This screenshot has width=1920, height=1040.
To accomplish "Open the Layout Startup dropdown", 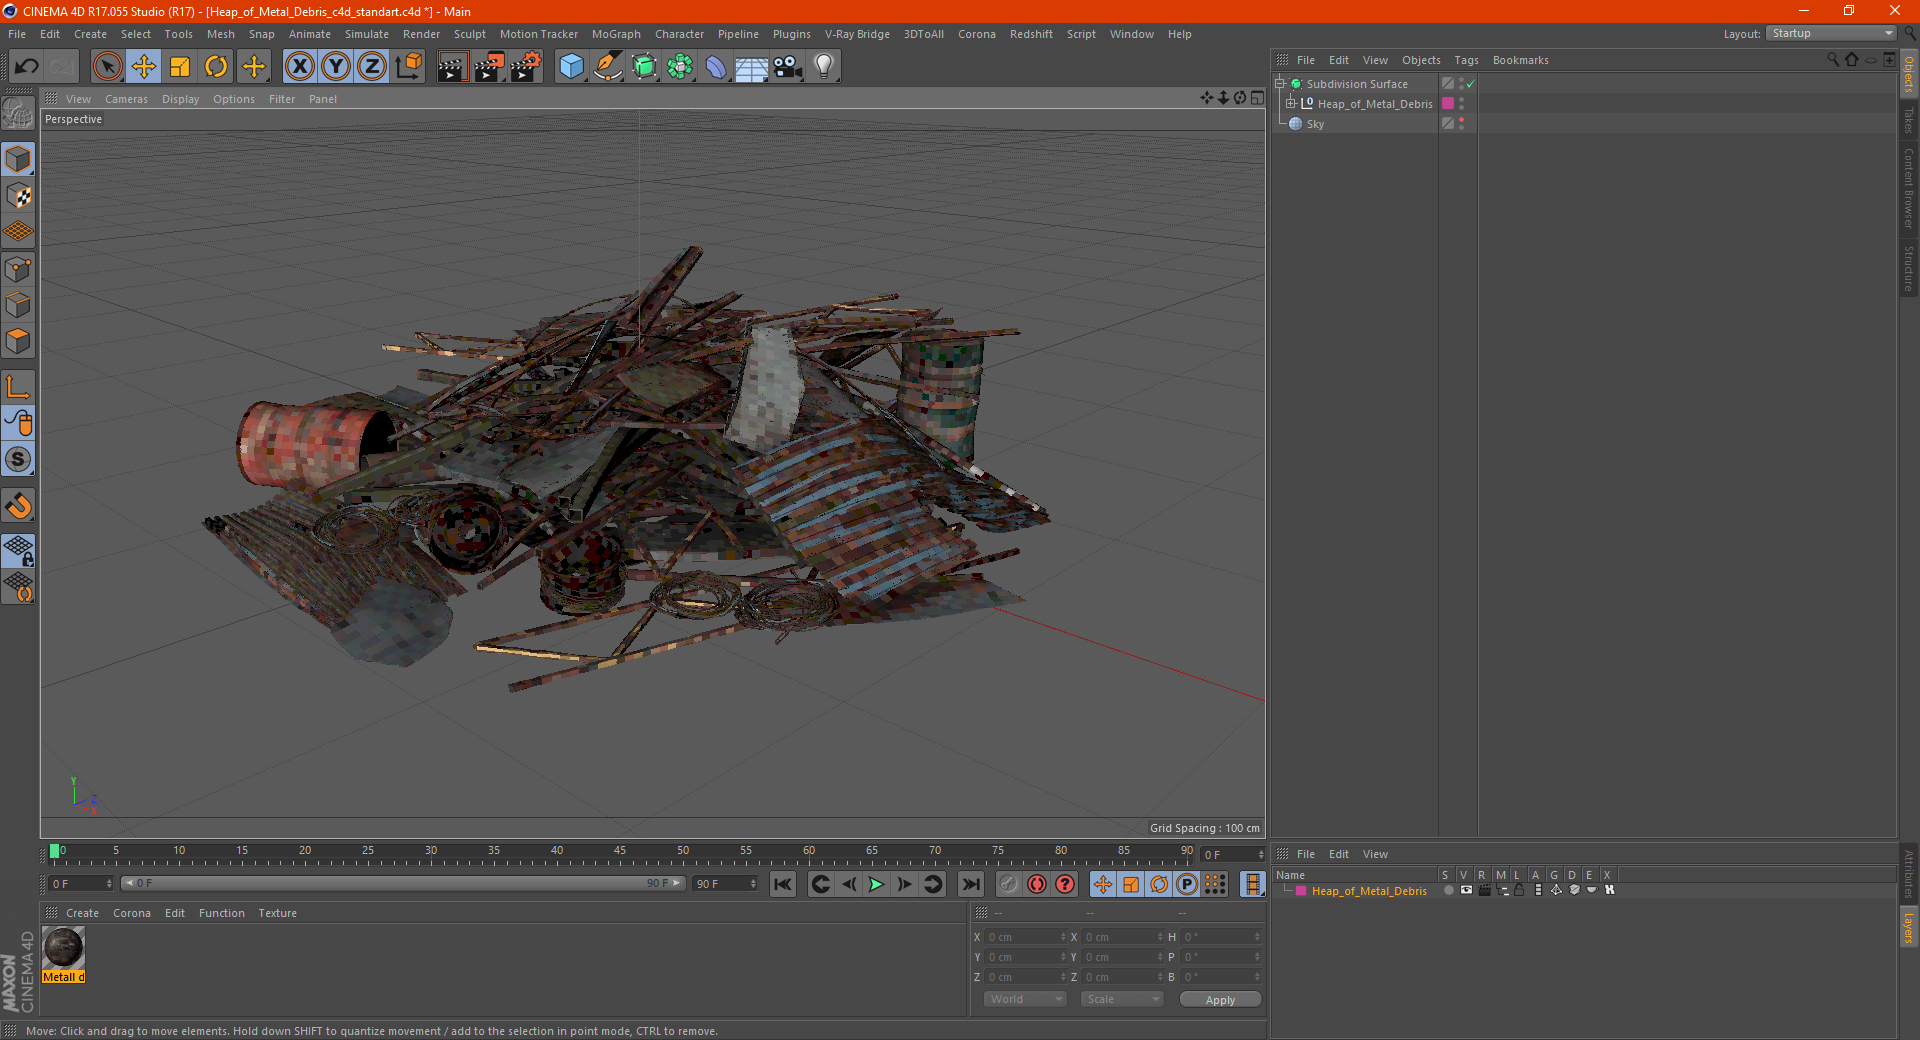I will coord(1831,33).
